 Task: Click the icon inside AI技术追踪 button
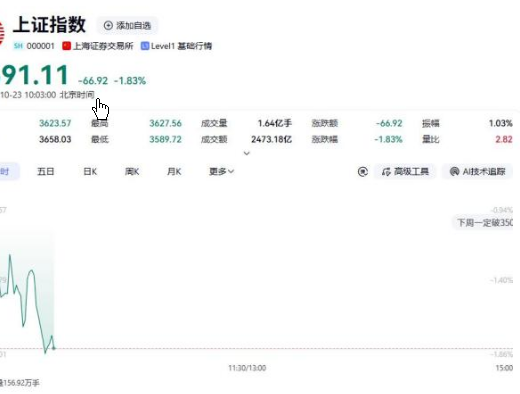[454, 172]
